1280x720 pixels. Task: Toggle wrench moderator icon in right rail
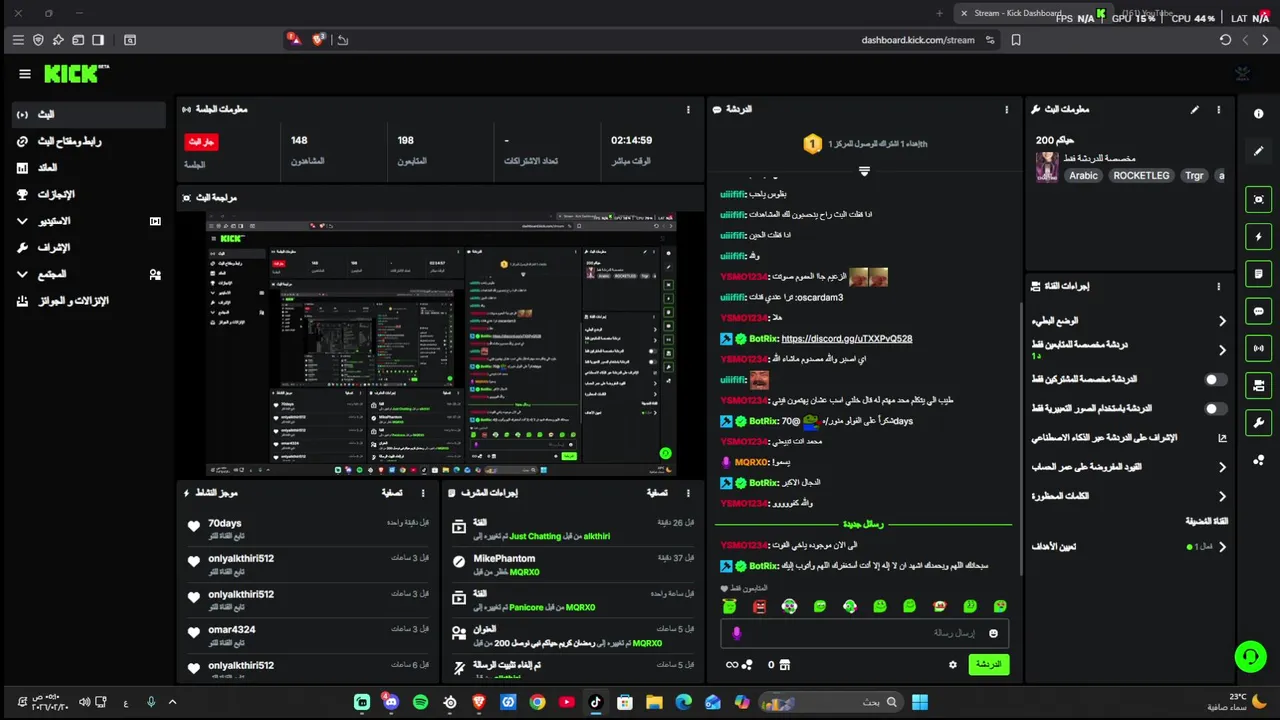coord(1259,422)
